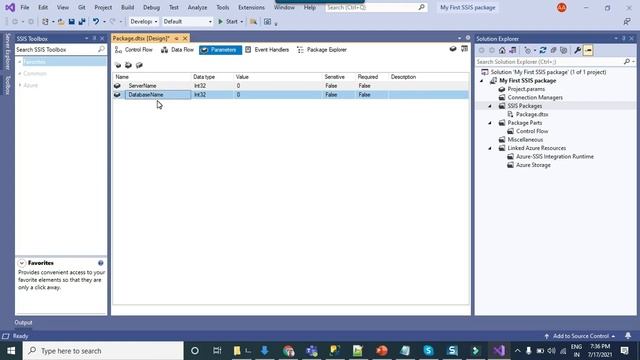Click the Save icon in the main toolbar

click(x=71, y=22)
